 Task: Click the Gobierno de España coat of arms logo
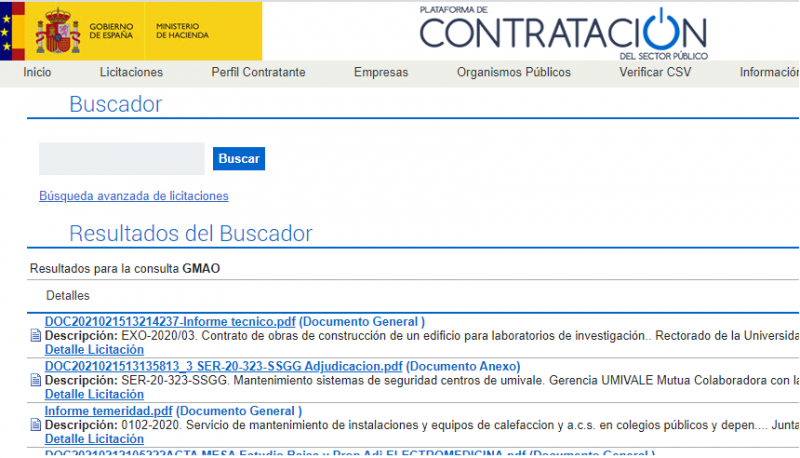(x=58, y=31)
